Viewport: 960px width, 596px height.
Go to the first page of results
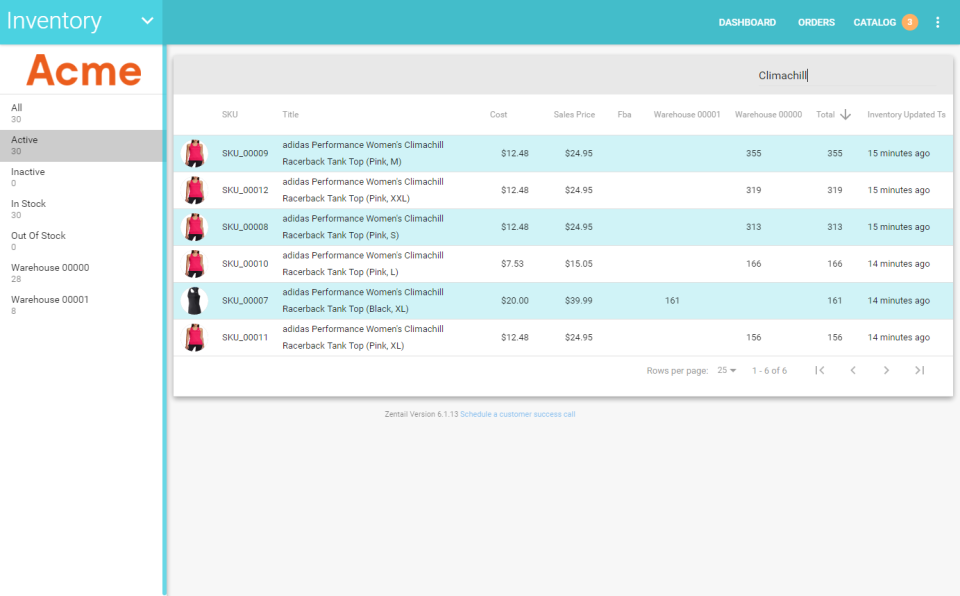(819, 370)
